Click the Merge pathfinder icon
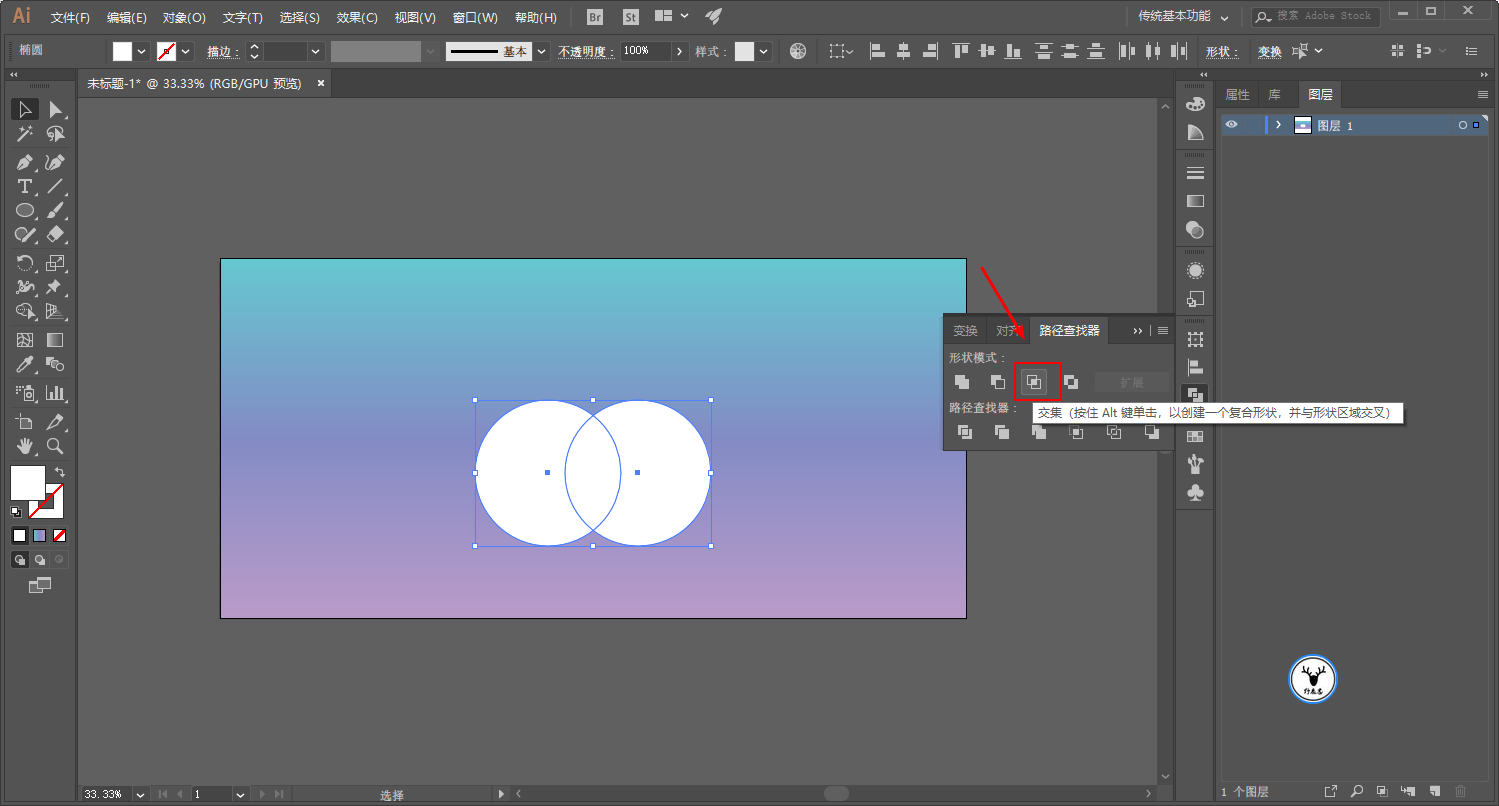 point(1039,432)
